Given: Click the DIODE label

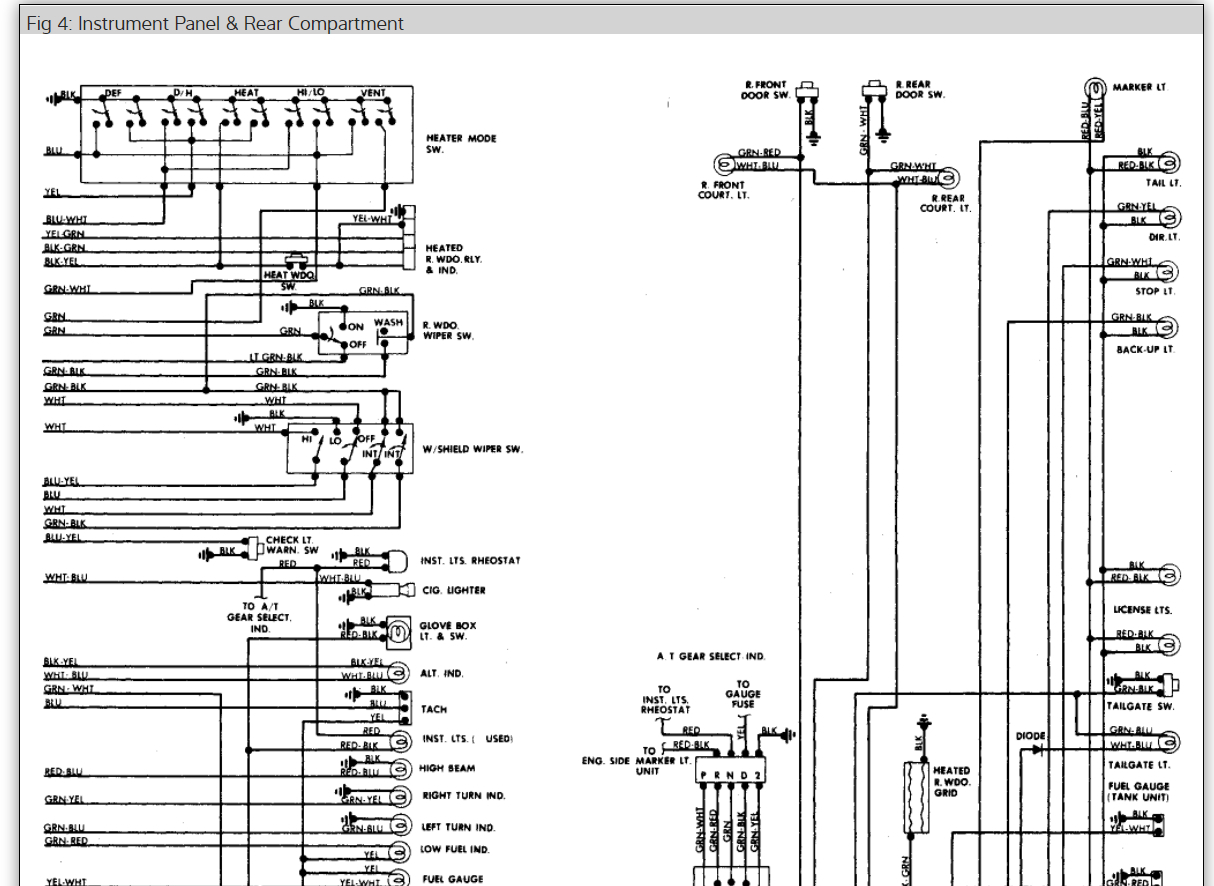Looking at the screenshot, I should 1030,736.
